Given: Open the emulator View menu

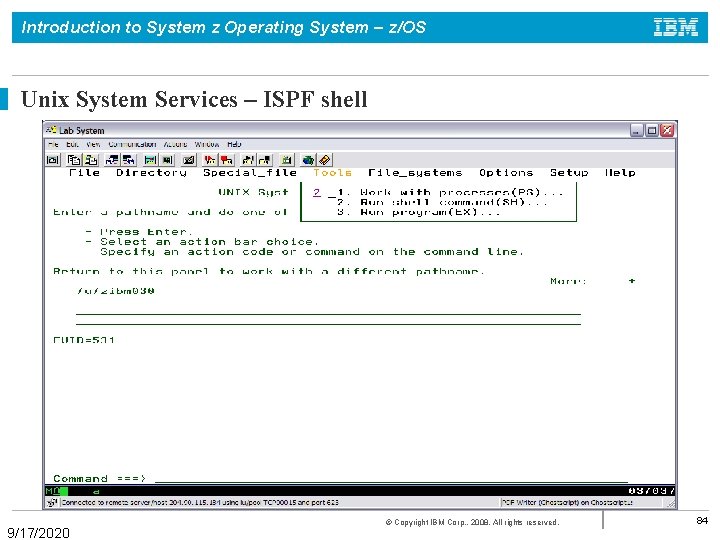Looking at the screenshot, I should (93, 144).
